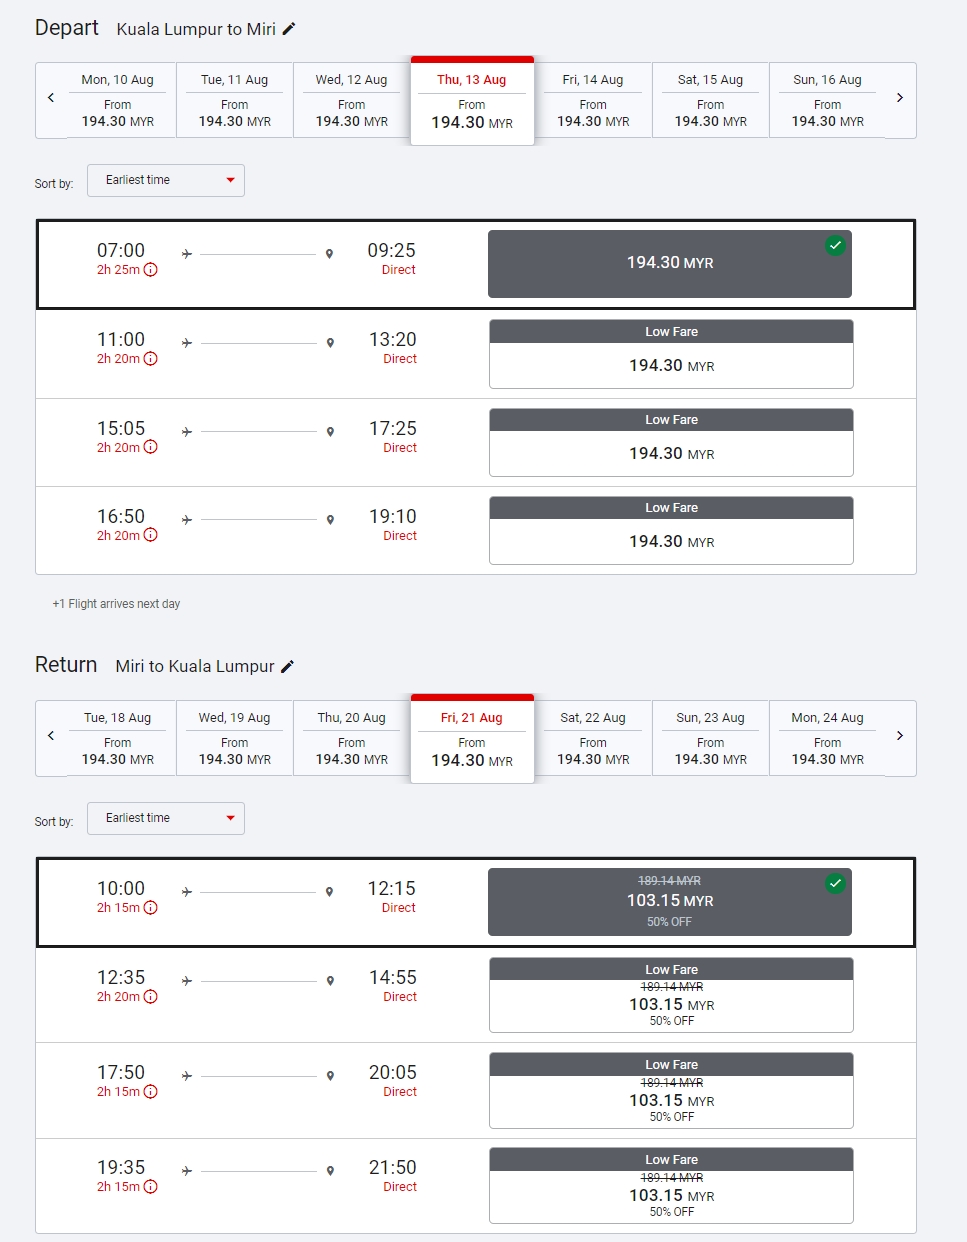Select the 11:00 Low Fare option
The width and height of the screenshot is (967, 1242).
[x=671, y=354]
